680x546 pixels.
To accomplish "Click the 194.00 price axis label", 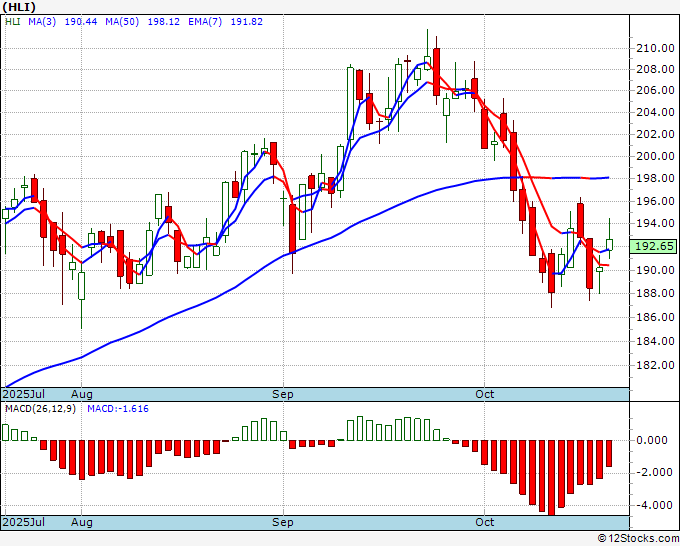I will 655,223.
